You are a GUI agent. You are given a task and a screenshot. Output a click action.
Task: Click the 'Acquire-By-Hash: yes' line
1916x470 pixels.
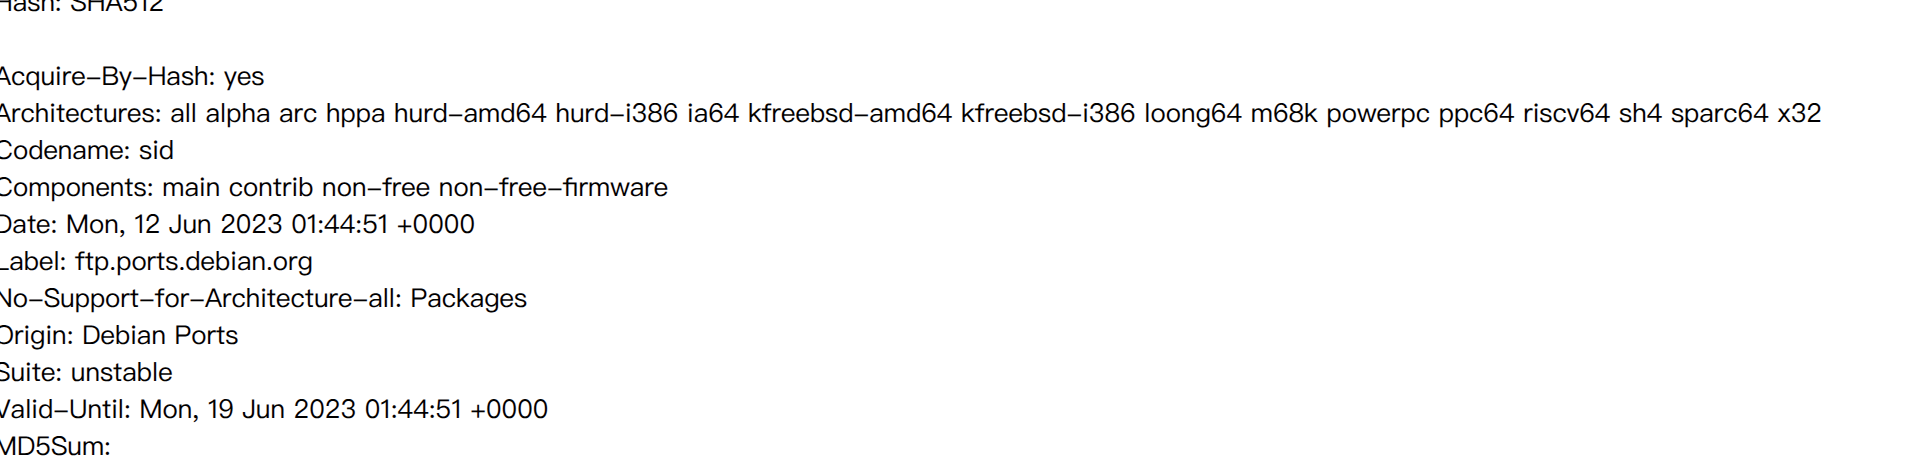click(130, 77)
